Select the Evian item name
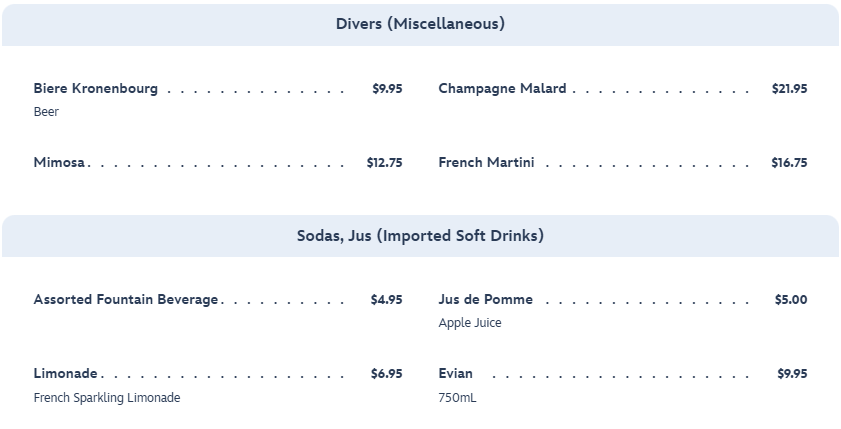Viewport: 841px width, 429px height. (x=456, y=374)
